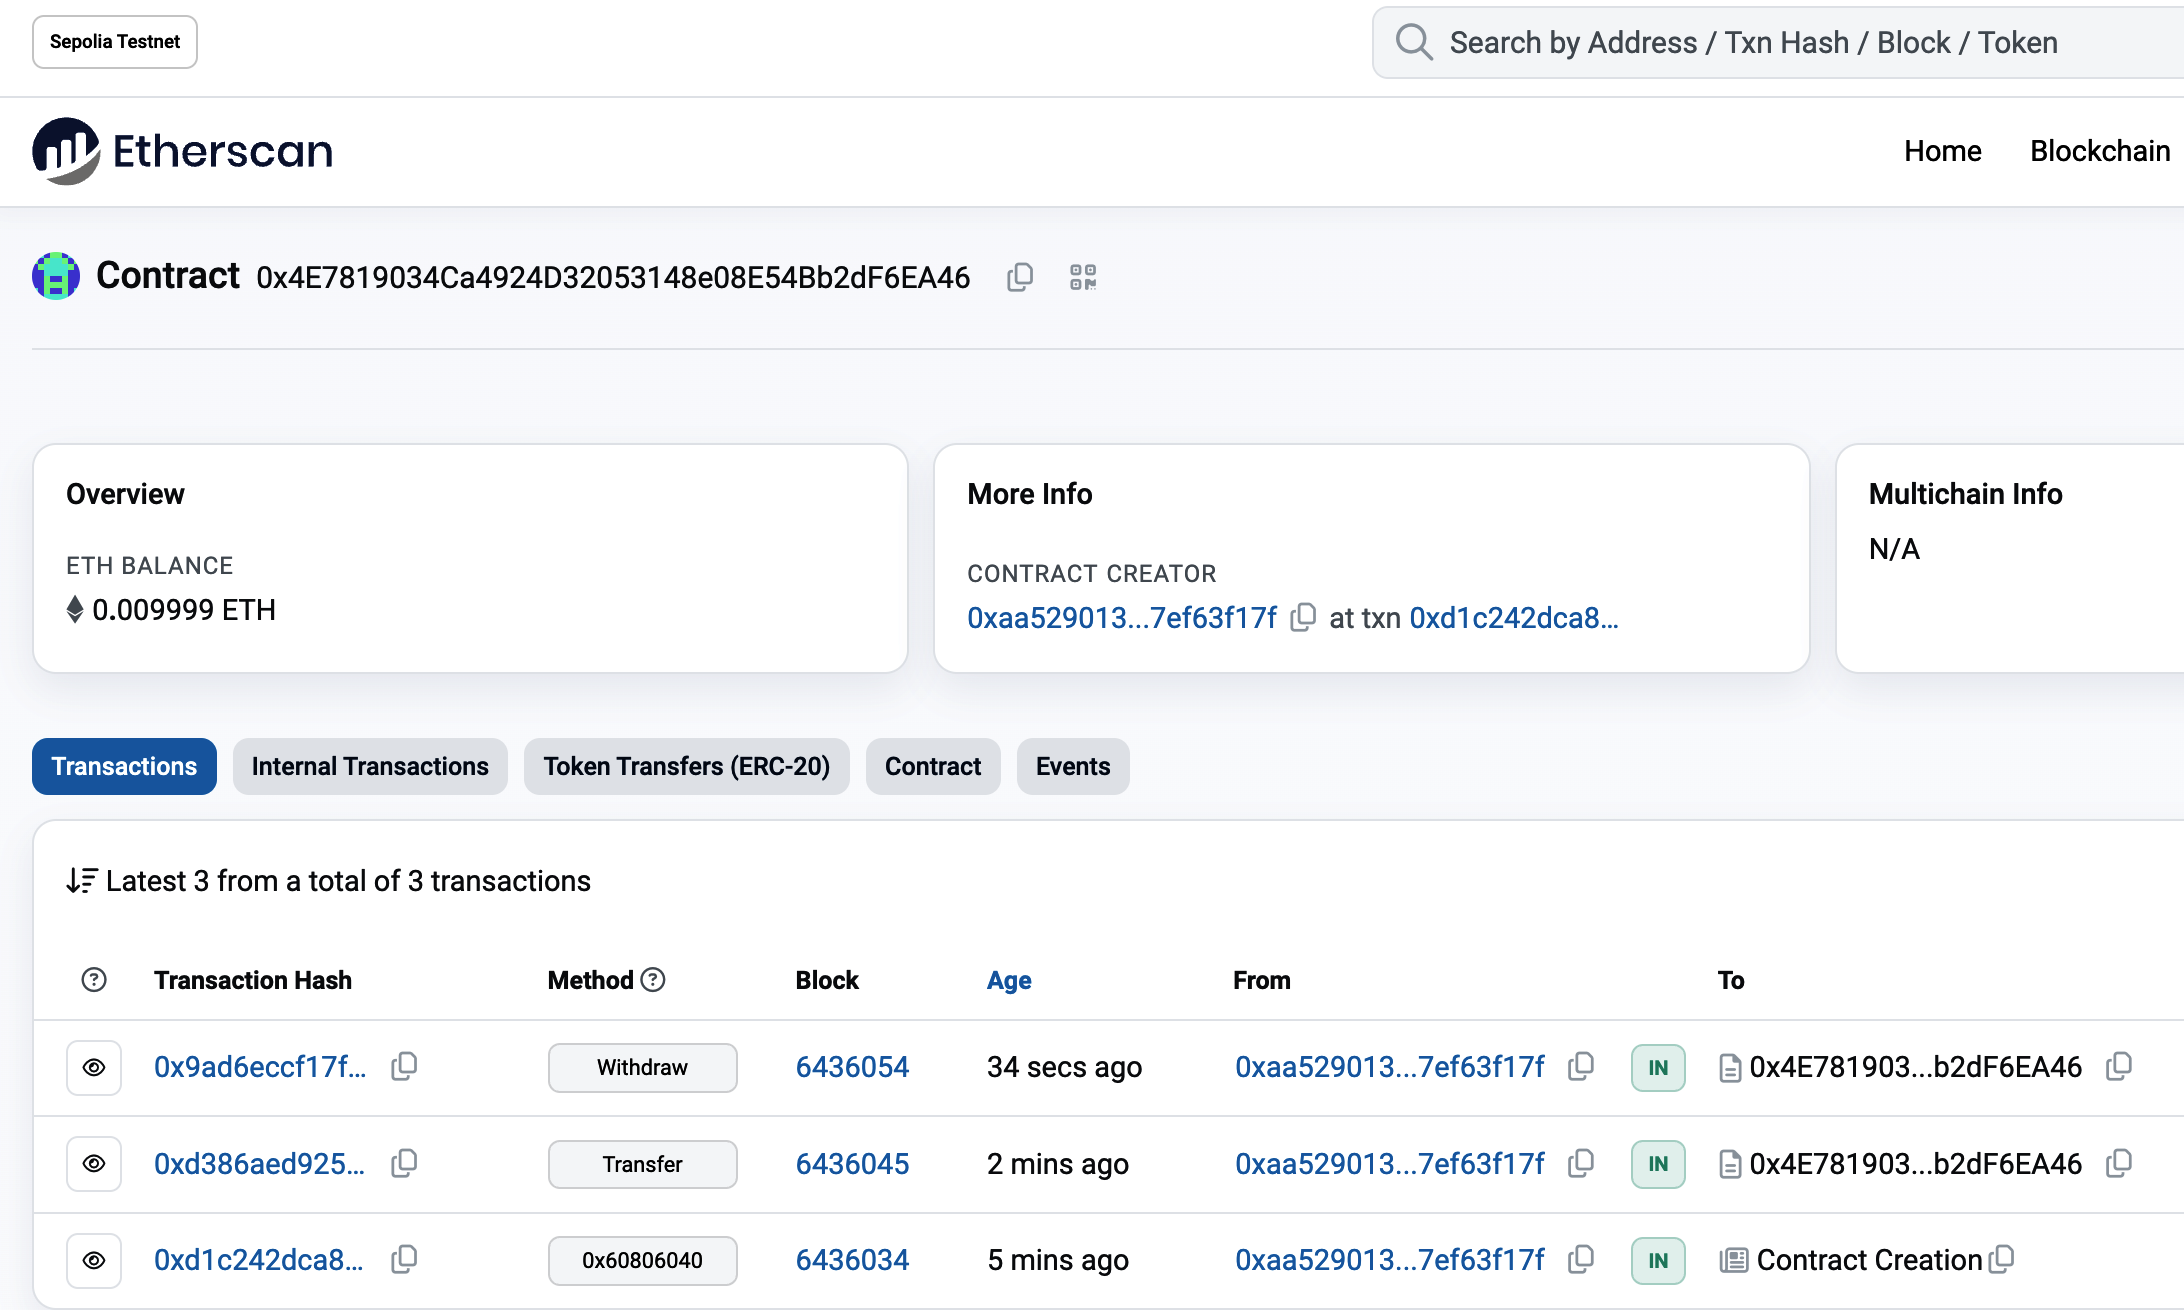Copy the contract address 0x4E7819...
Viewport: 2184px width, 1310px height.
pyautogui.click(x=1020, y=277)
